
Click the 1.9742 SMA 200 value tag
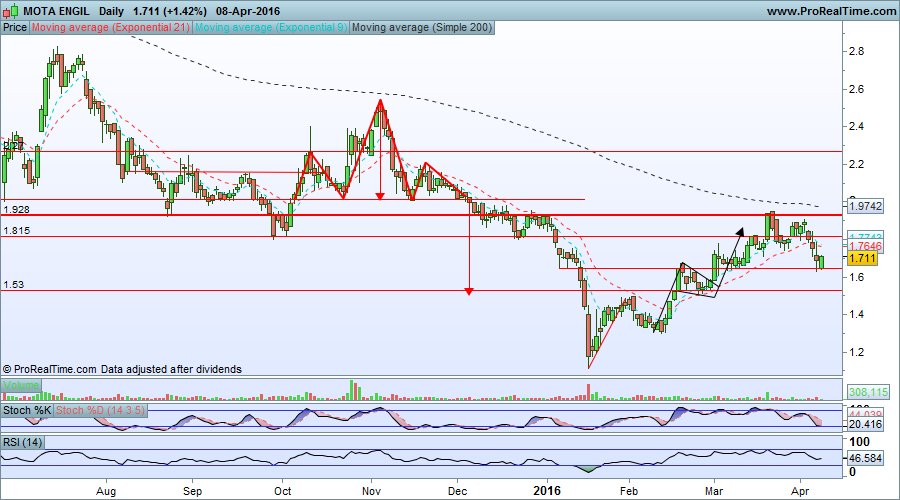click(865, 206)
